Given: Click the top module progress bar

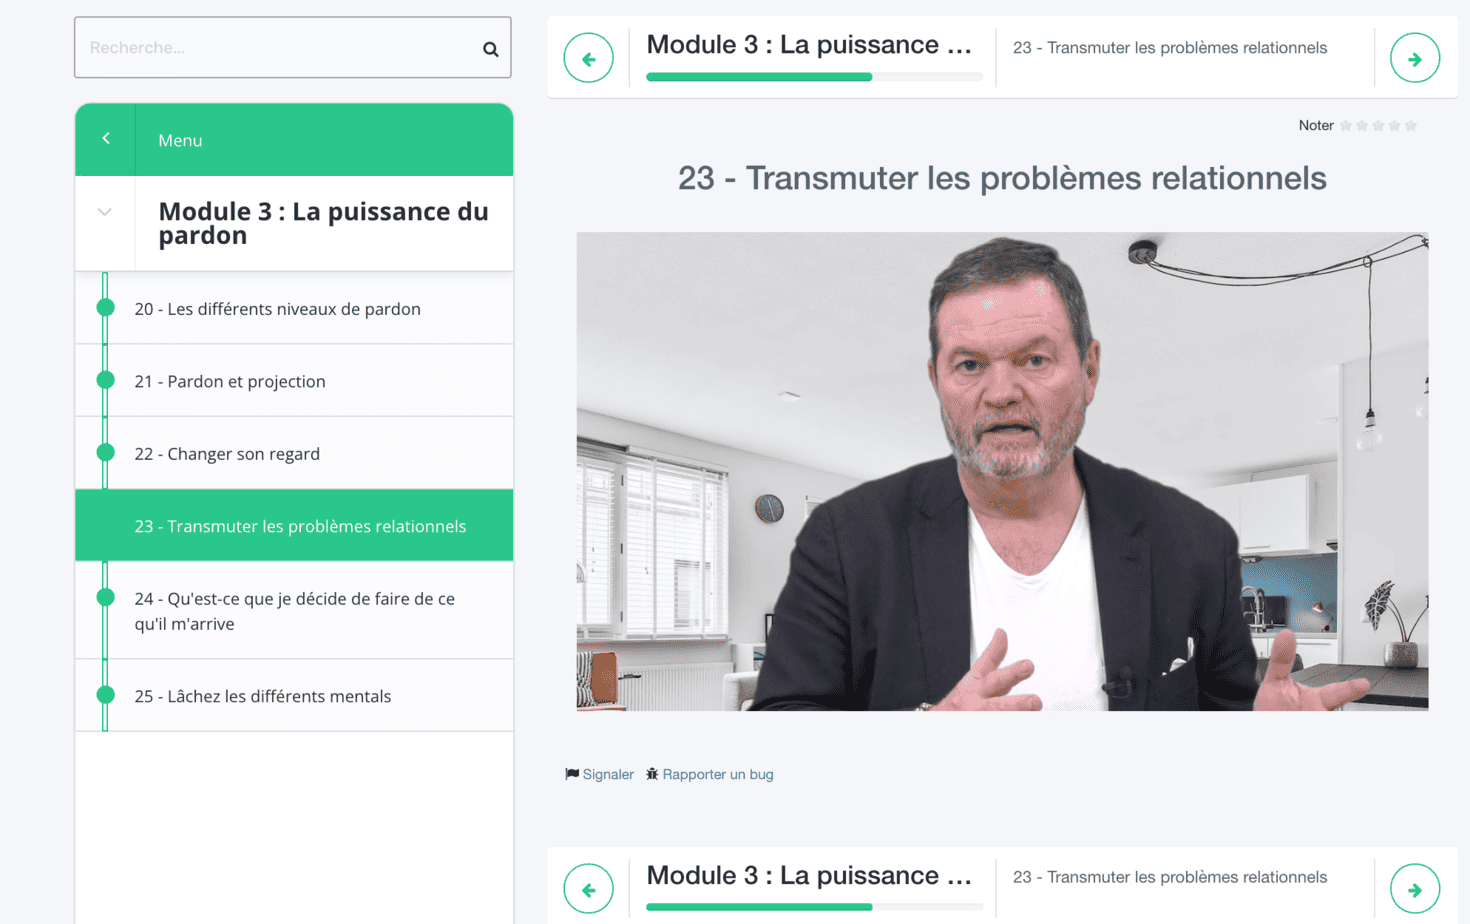Looking at the screenshot, I should click(814, 77).
